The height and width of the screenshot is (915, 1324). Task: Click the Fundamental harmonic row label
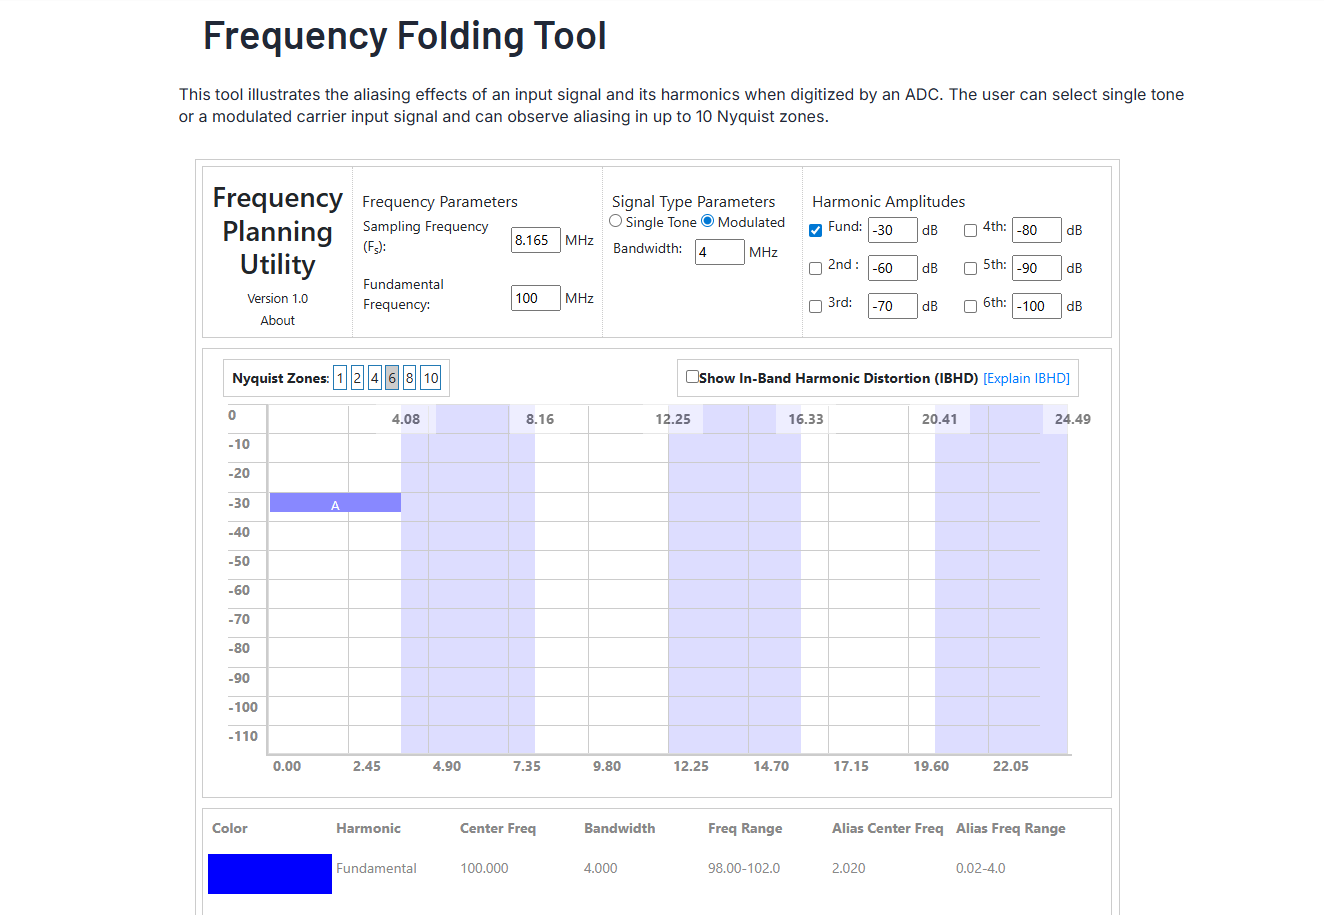click(x=376, y=868)
